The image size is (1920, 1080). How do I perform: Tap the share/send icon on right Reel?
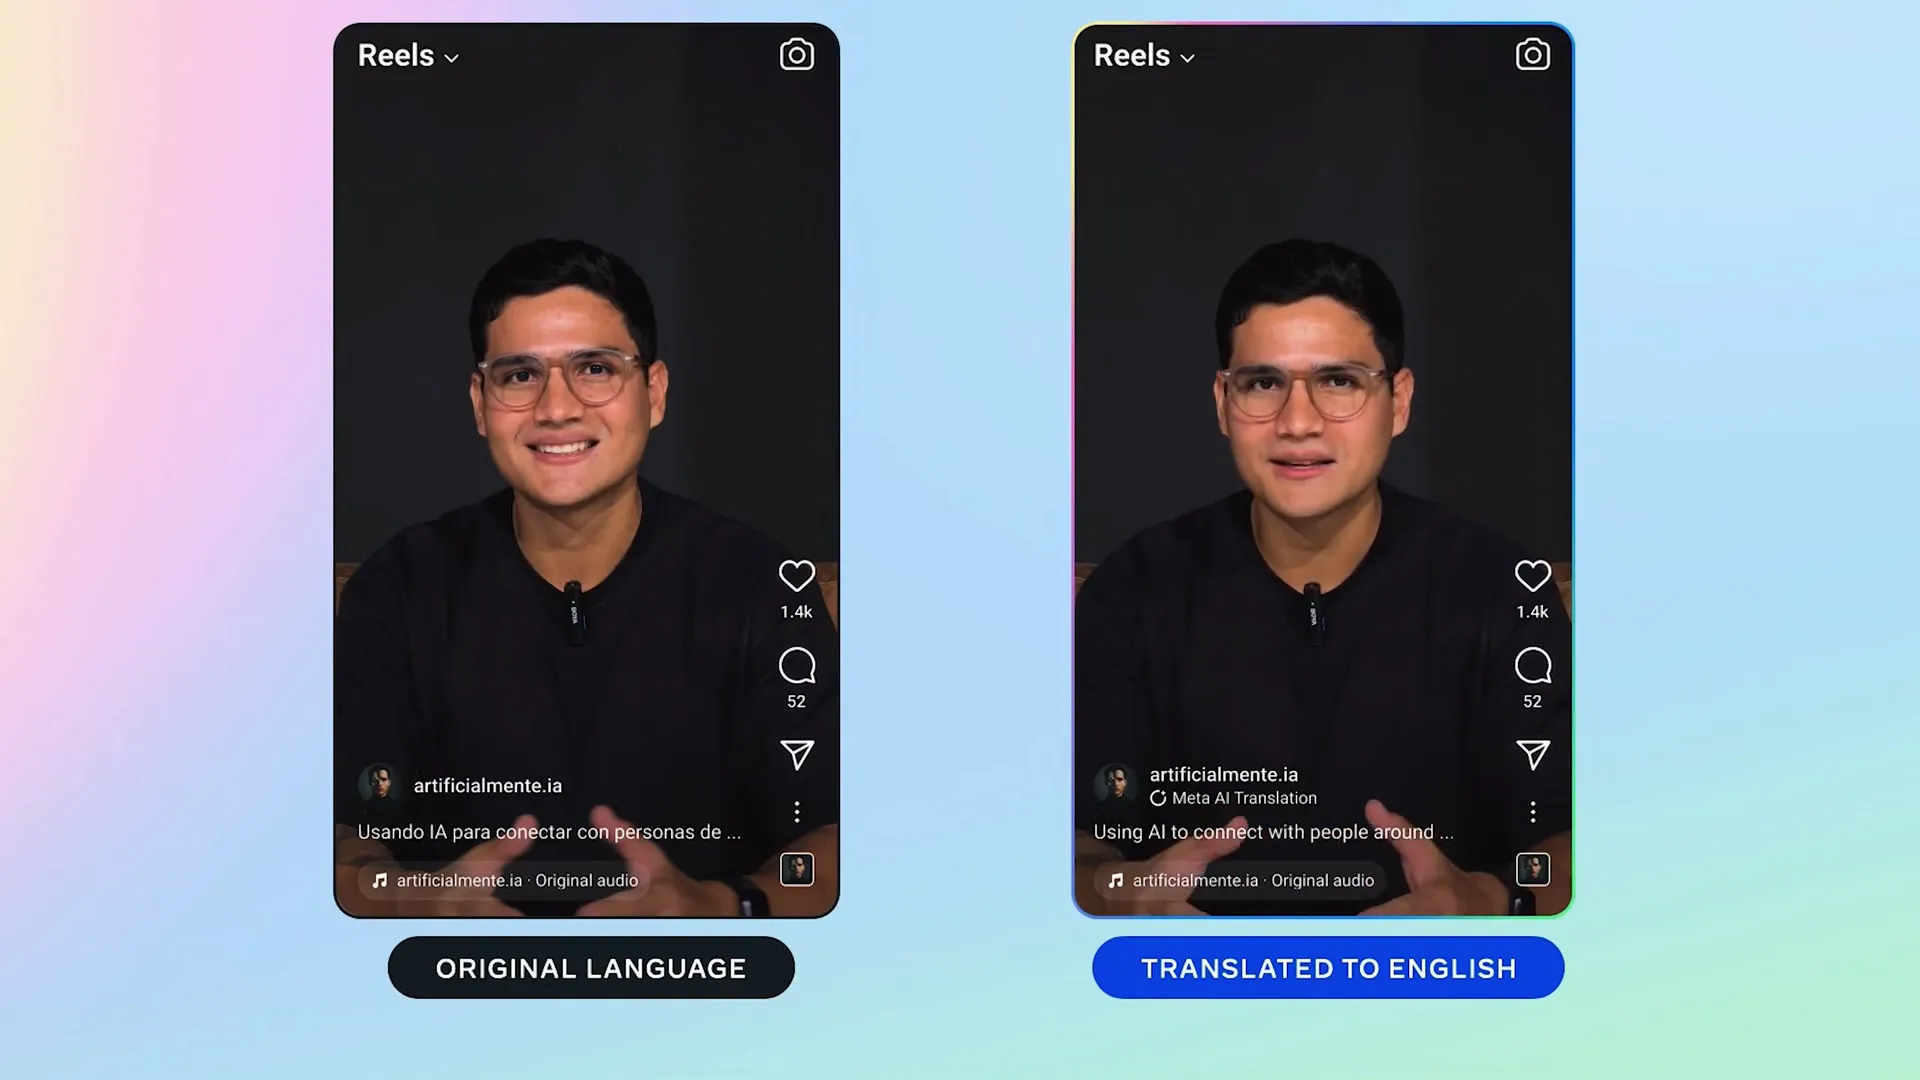coord(1532,752)
